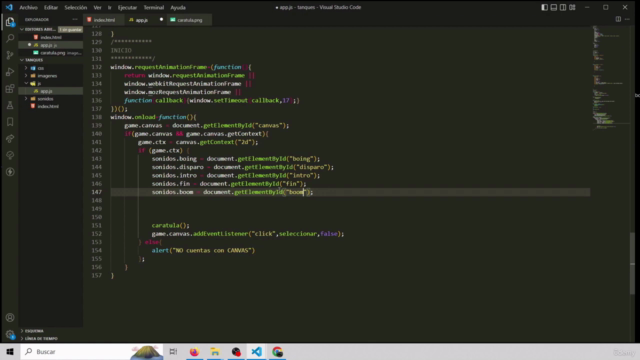Open the Archivo menu

coord(28,7)
